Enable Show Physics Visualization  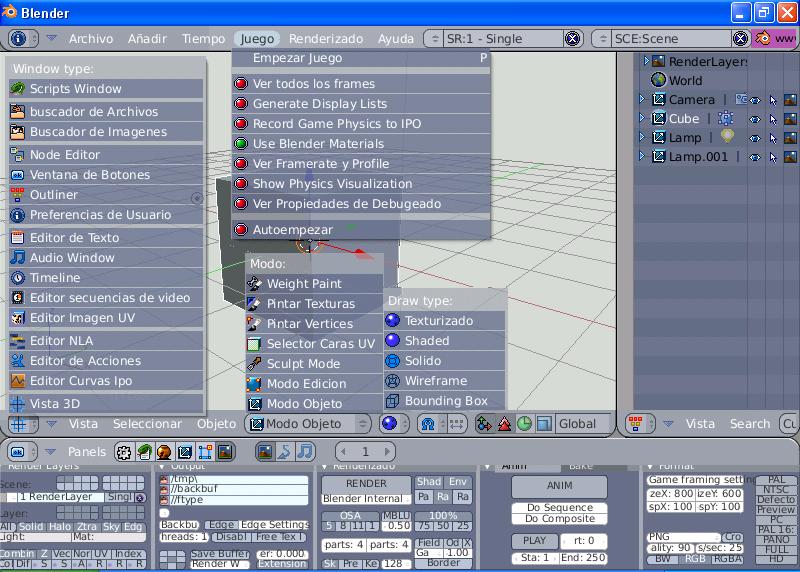click(x=361, y=184)
